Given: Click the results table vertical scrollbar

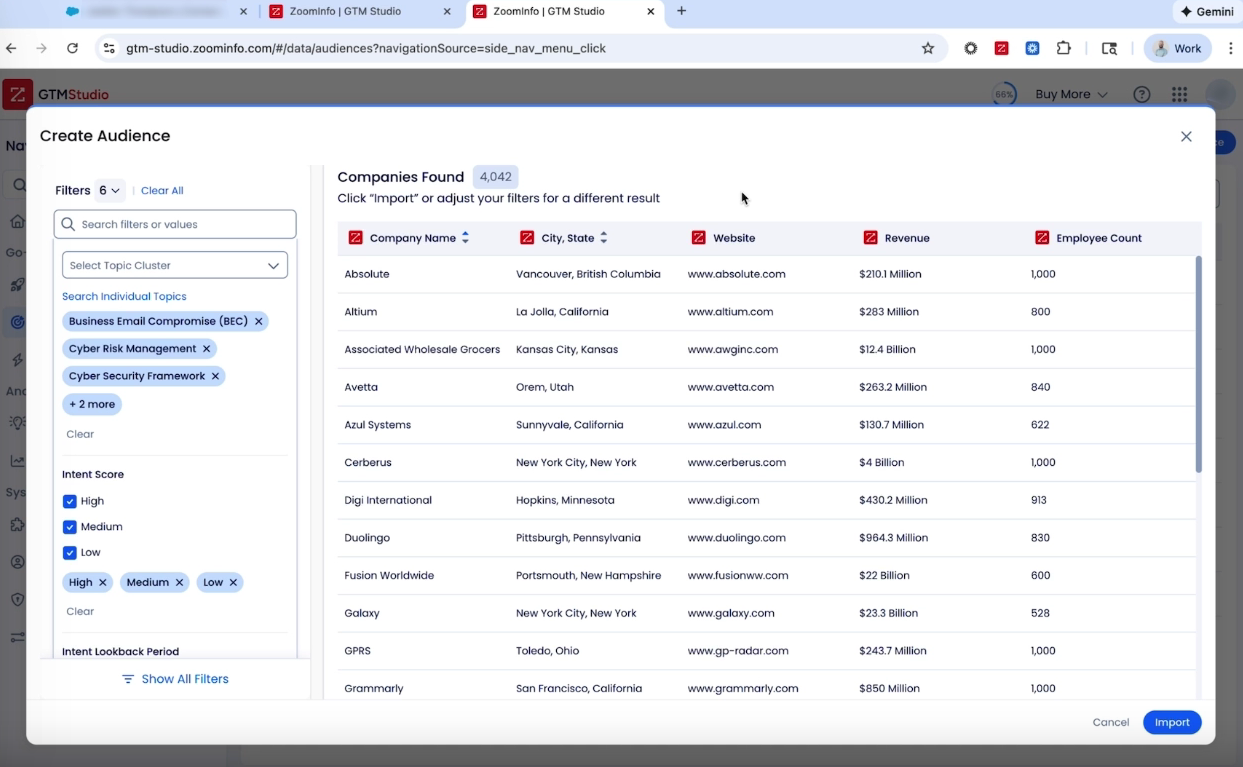Looking at the screenshot, I should [1198, 364].
